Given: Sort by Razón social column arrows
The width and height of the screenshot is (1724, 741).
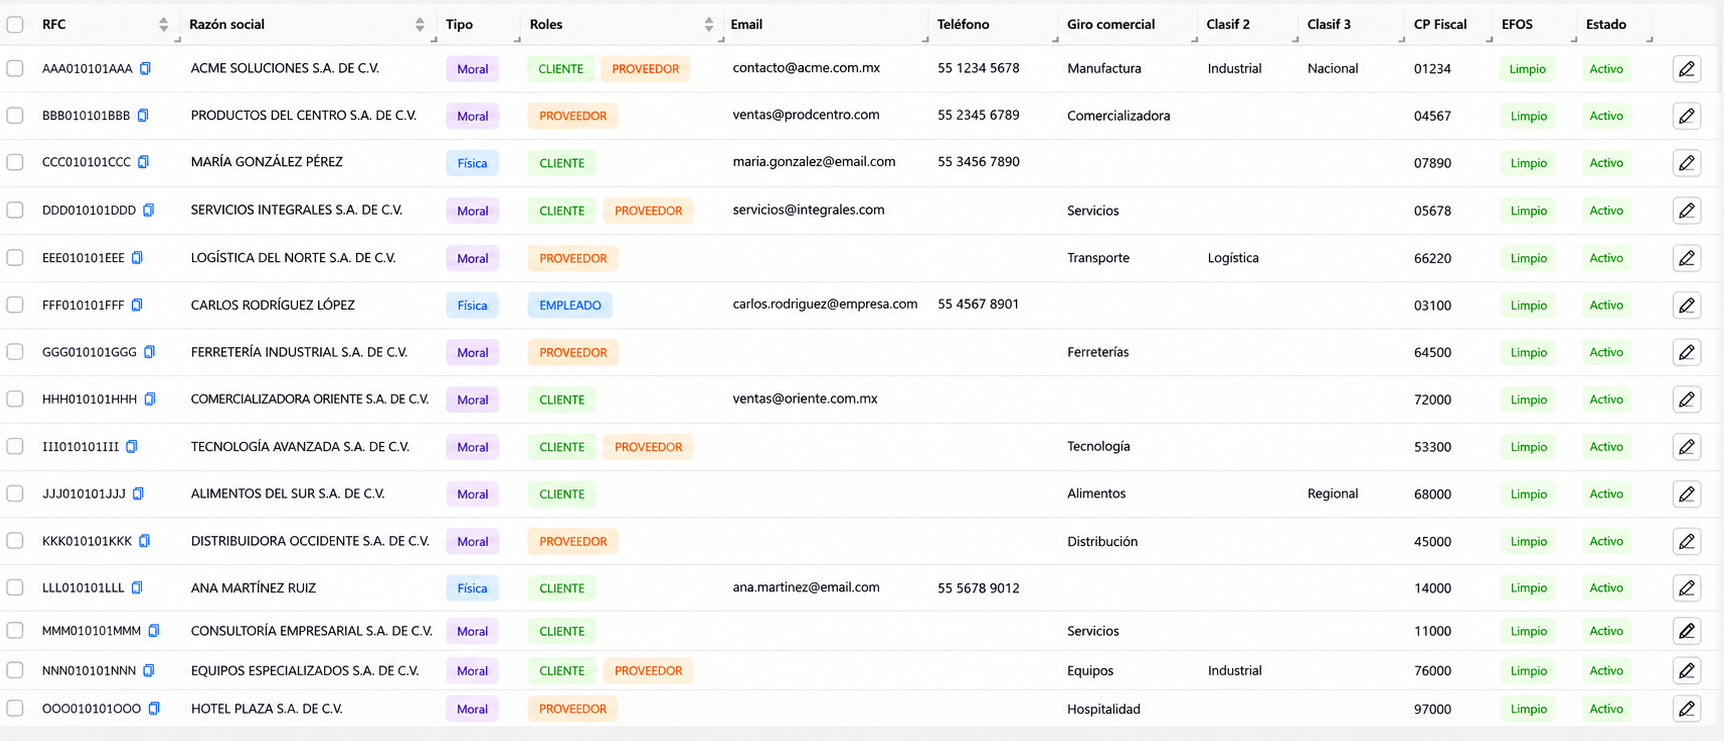Looking at the screenshot, I should [419, 24].
